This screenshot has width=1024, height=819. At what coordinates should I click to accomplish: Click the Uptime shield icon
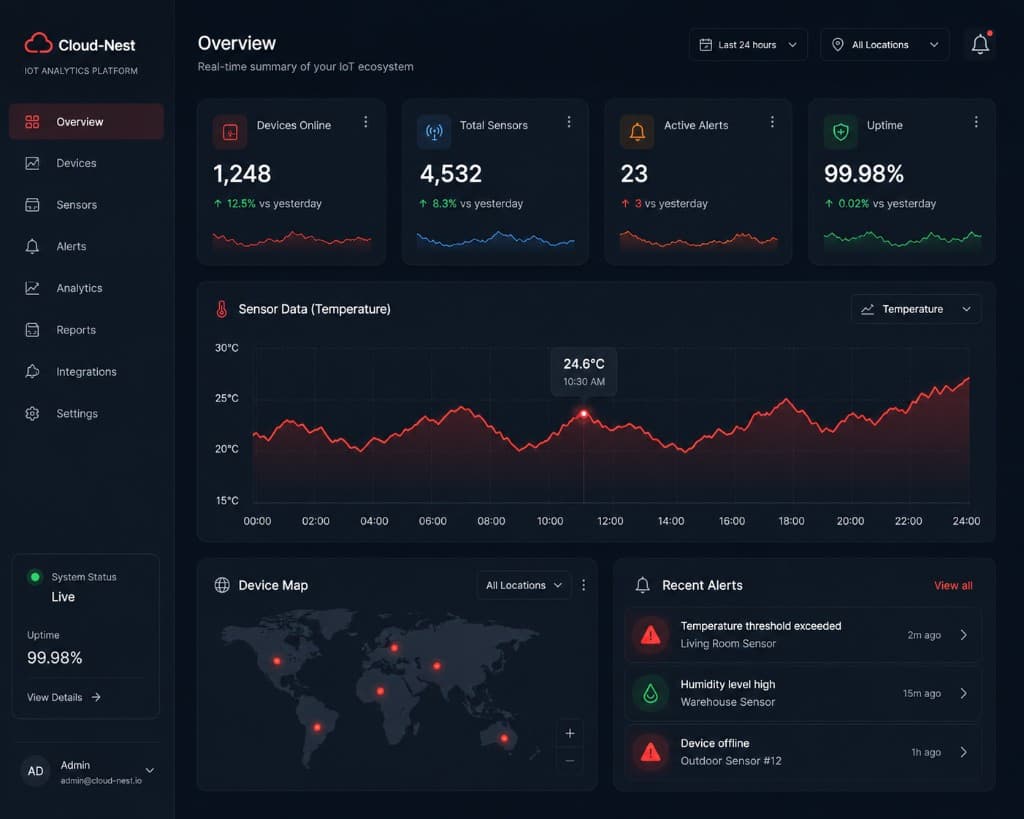coord(840,132)
